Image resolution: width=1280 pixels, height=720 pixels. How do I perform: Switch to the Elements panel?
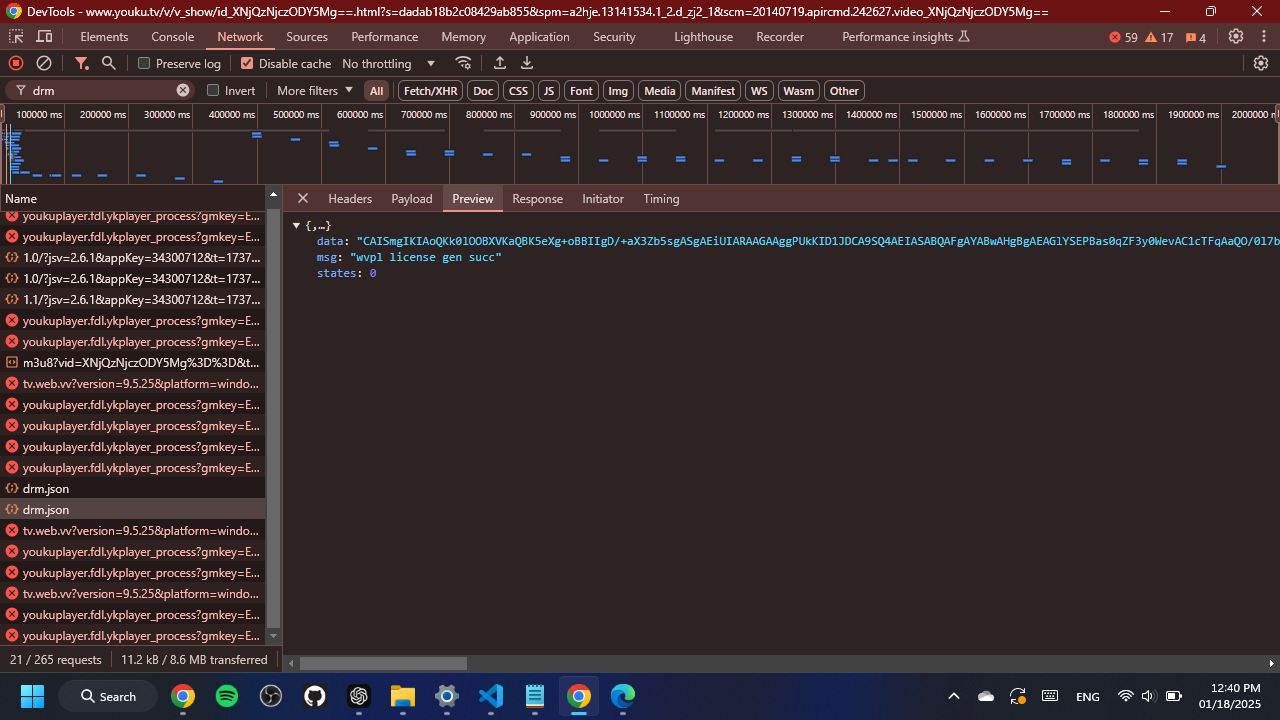point(104,37)
